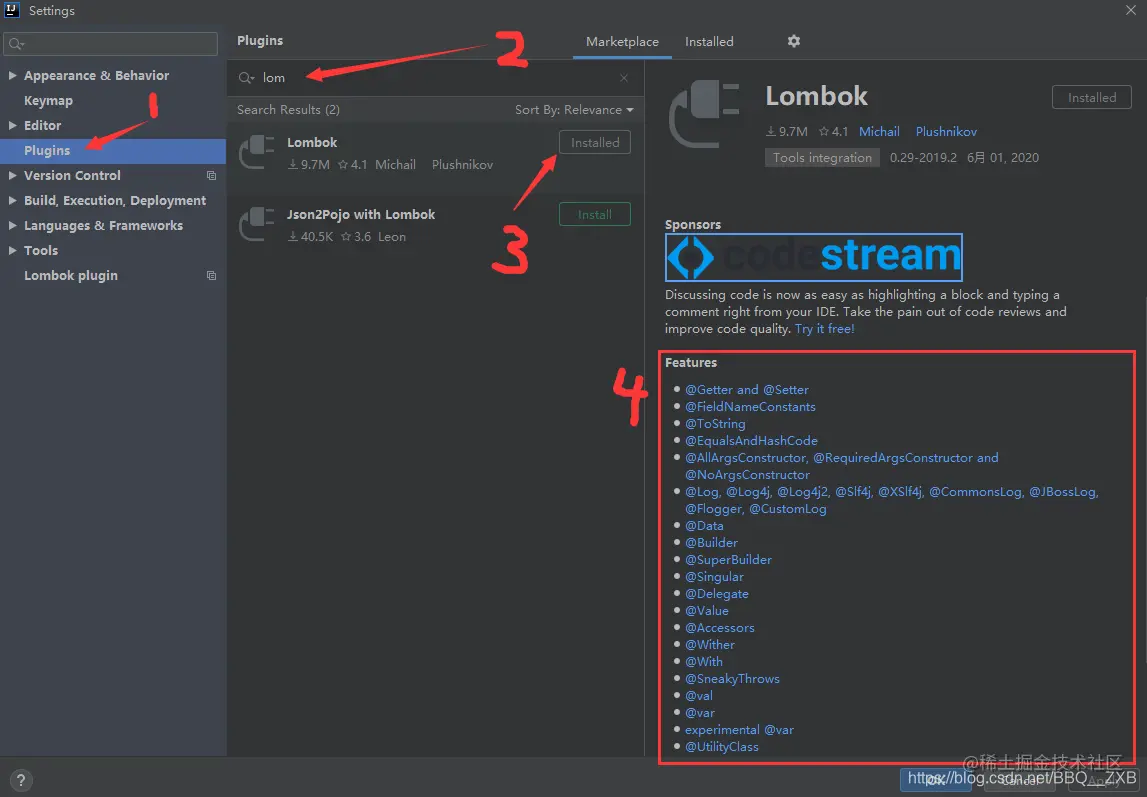Open @Accessors feature link
1147x797 pixels.
tap(719, 627)
